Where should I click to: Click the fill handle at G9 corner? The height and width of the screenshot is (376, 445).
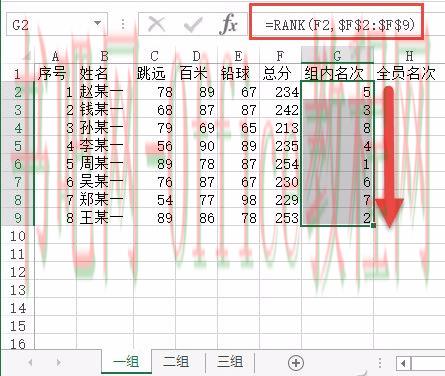pos(373,226)
